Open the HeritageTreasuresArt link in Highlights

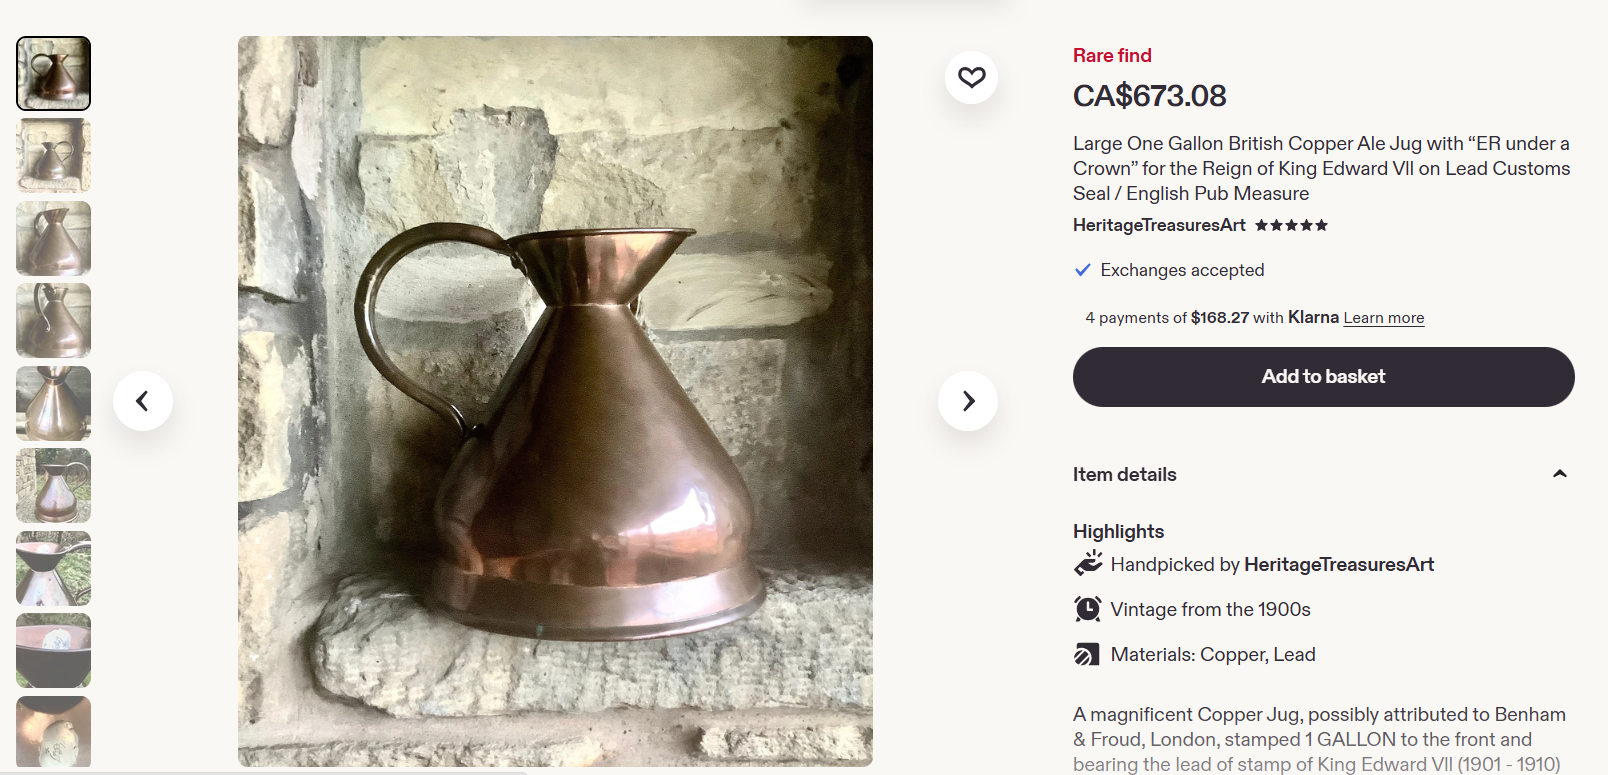tap(1339, 564)
